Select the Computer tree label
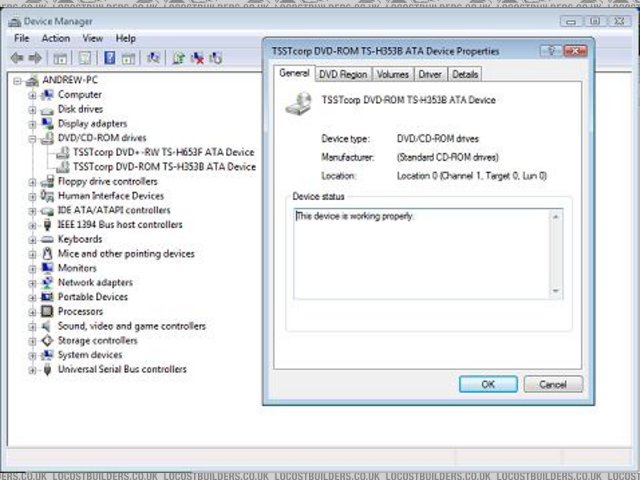Viewport: 640px width, 480px height. 80,95
